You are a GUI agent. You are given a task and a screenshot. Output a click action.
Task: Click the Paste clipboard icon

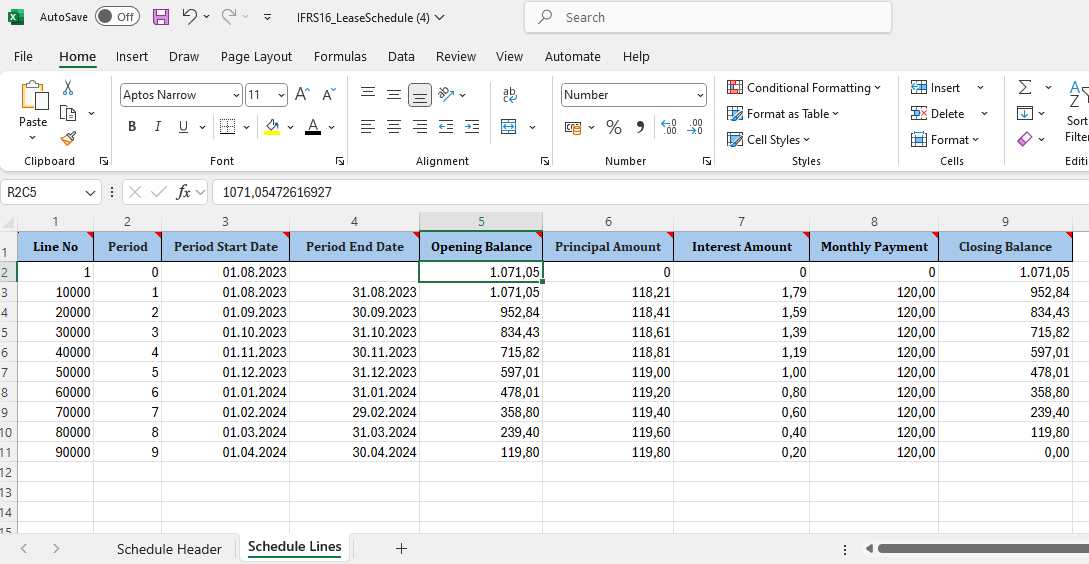coord(33,96)
